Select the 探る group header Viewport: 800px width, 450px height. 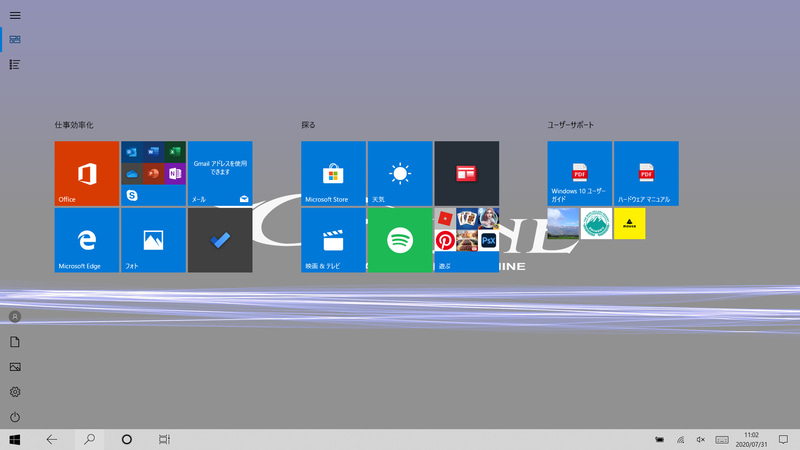[308, 125]
